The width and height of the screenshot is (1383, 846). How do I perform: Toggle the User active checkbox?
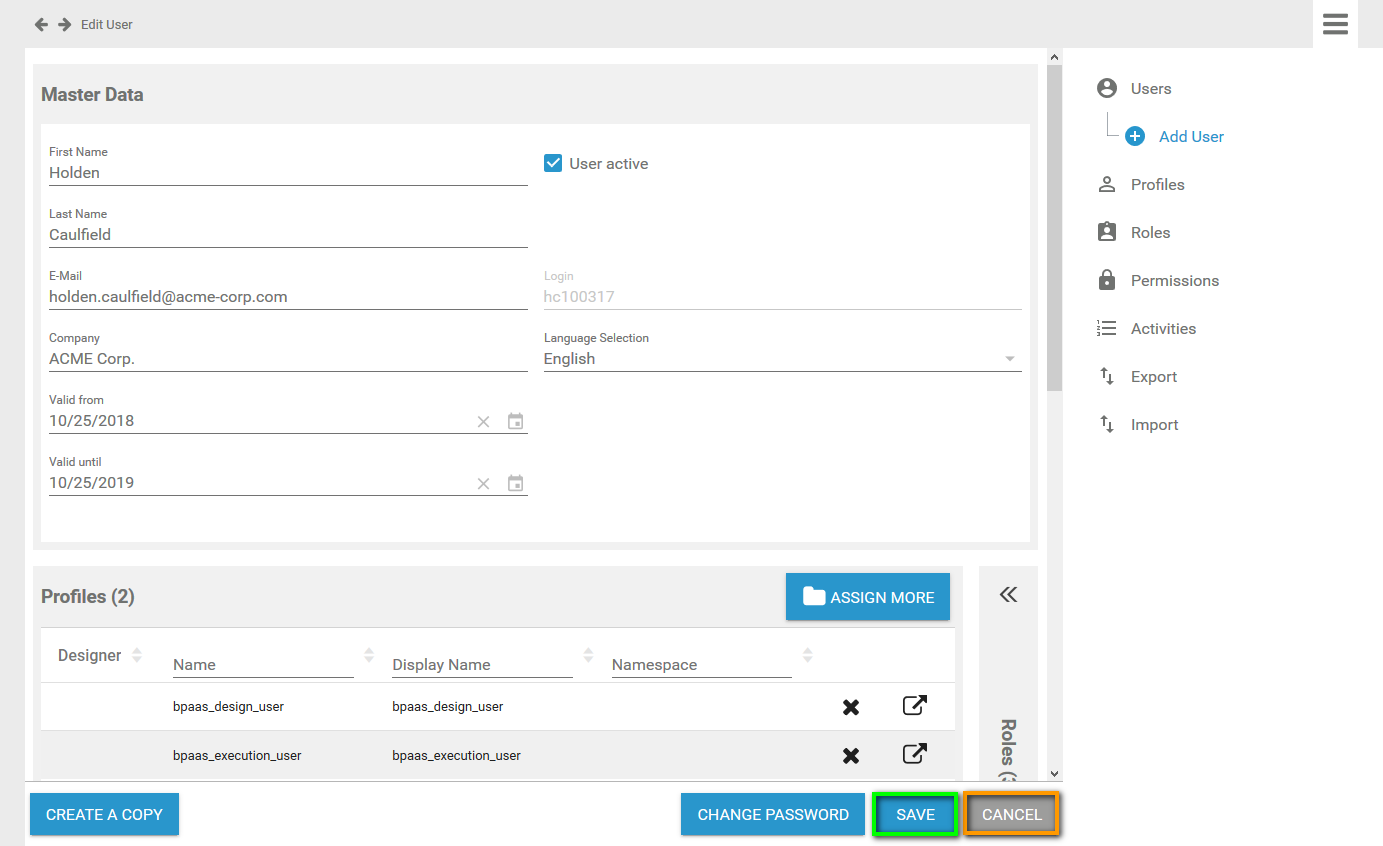[x=553, y=163]
